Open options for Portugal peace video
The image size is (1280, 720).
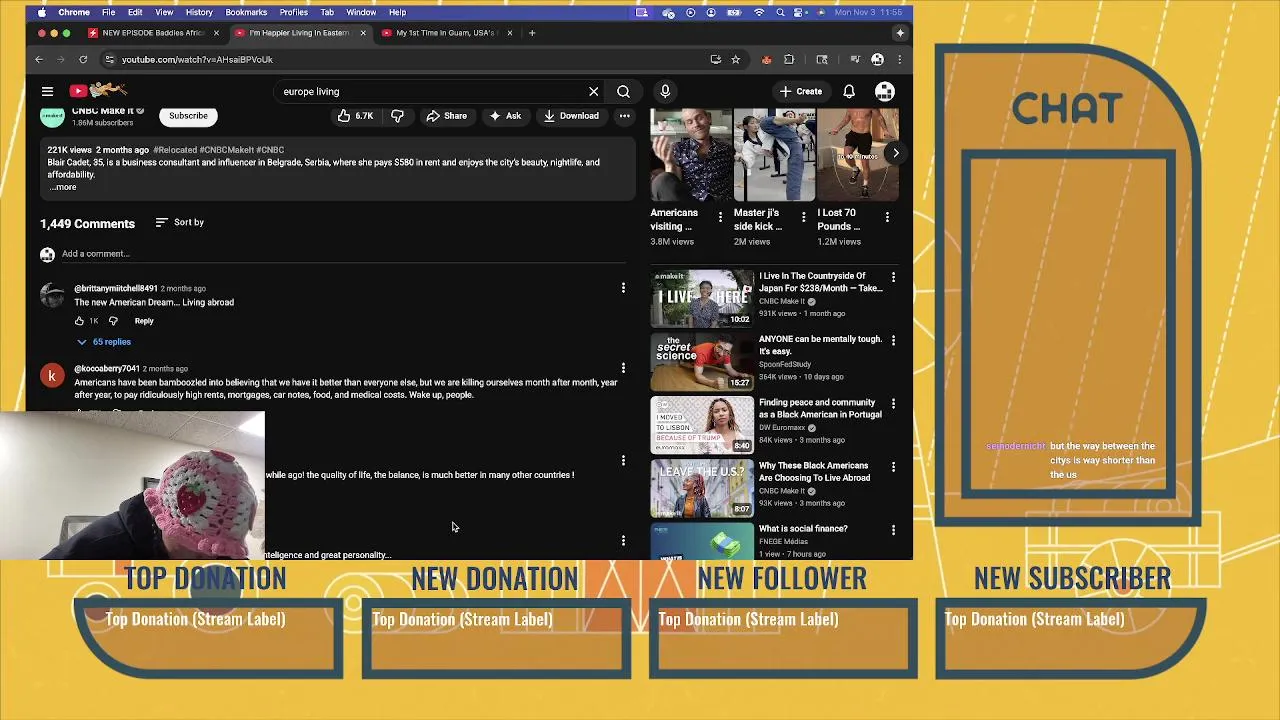point(893,403)
